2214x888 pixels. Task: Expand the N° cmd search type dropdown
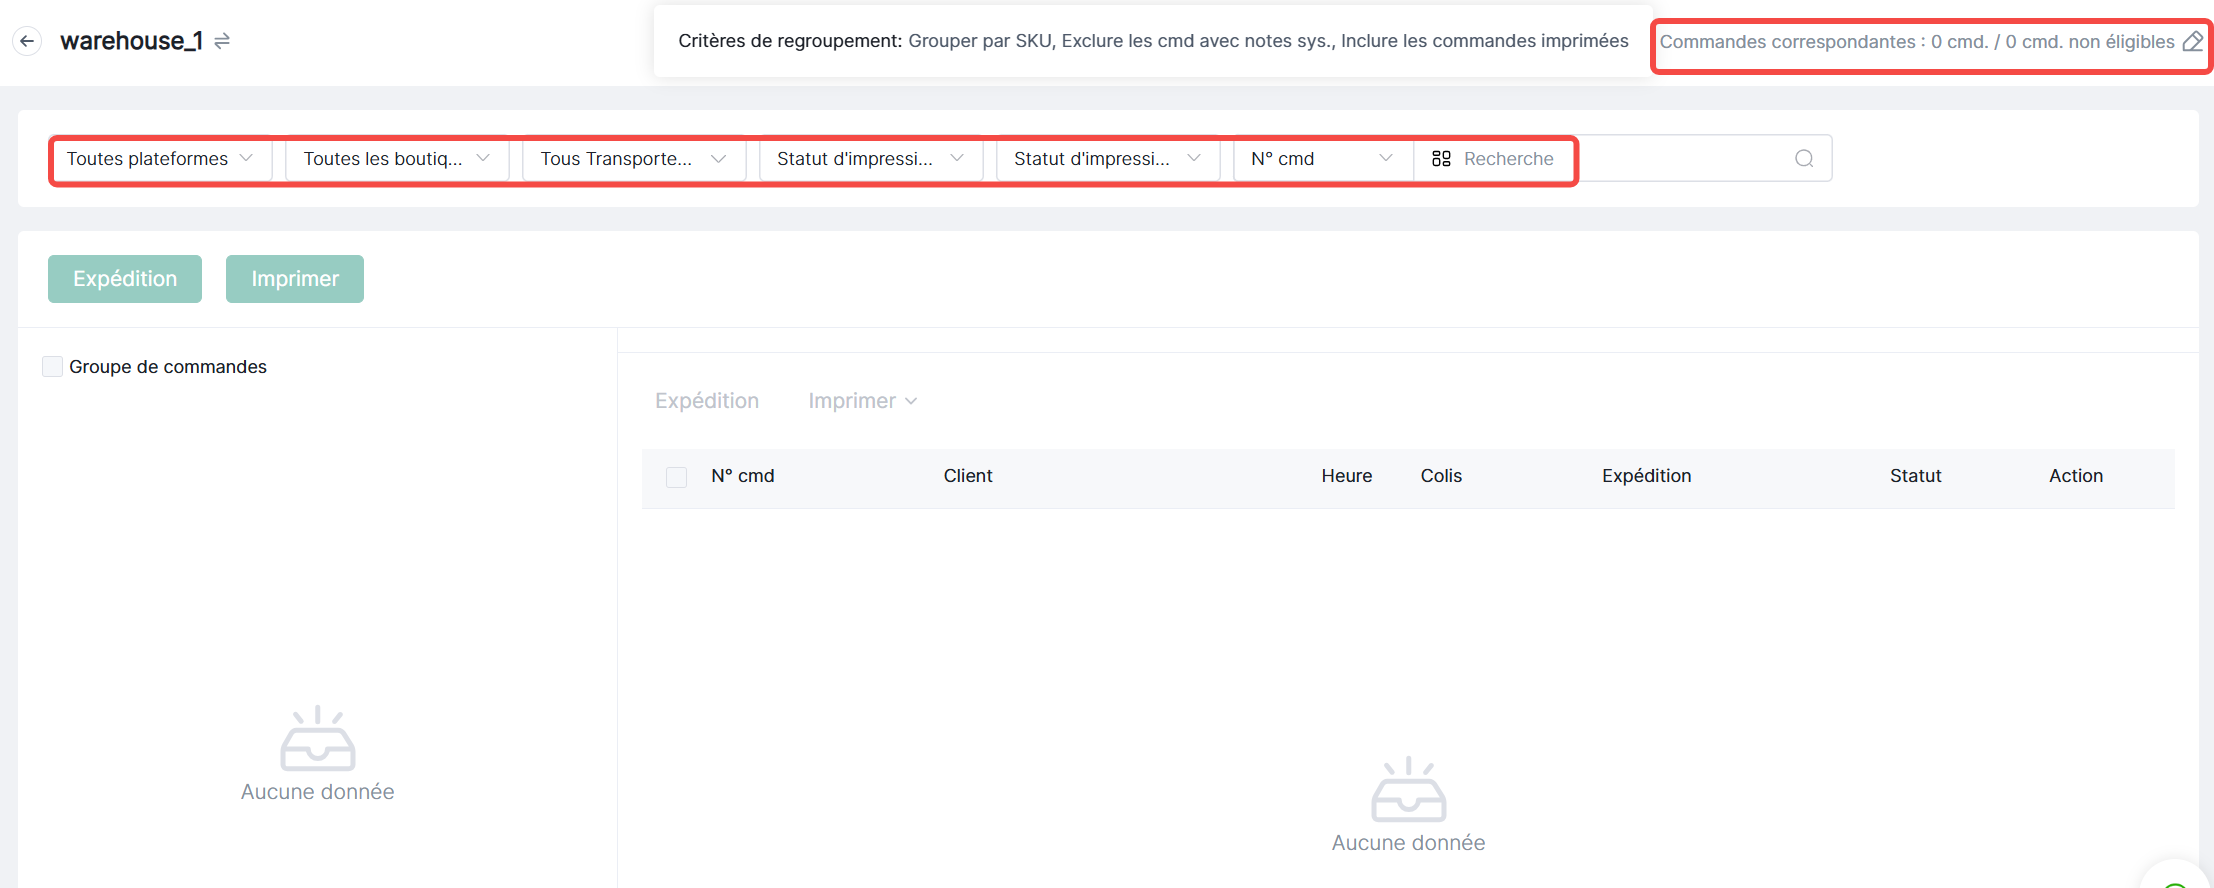(1321, 159)
